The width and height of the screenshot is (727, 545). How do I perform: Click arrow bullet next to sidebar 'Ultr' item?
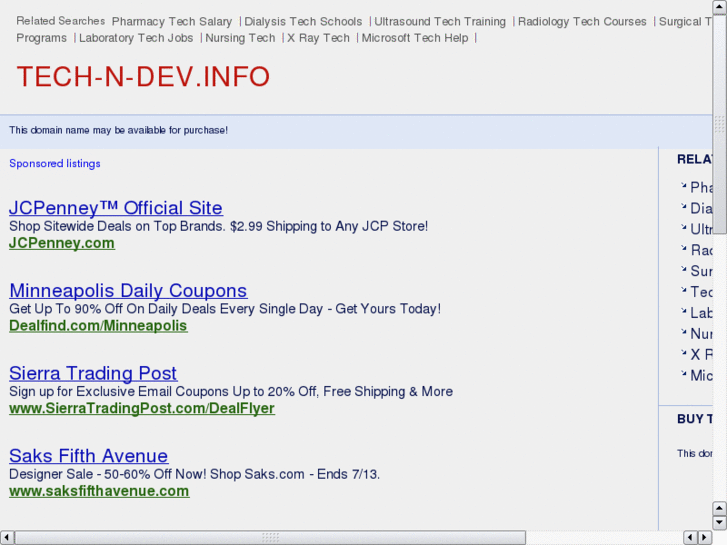(683, 227)
